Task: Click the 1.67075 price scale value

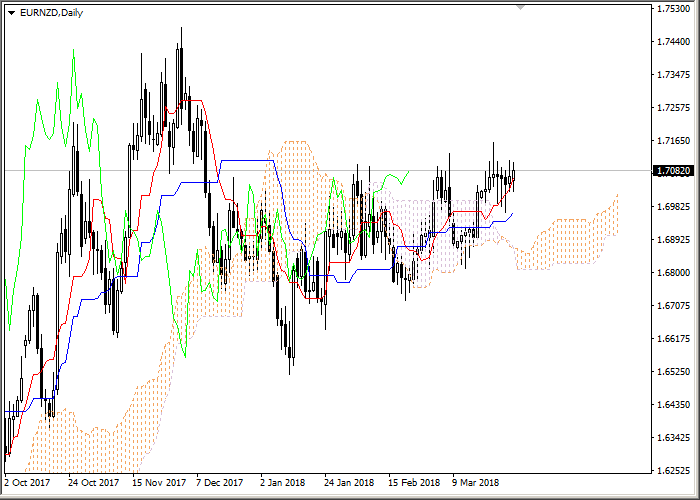Action: (674, 306)
